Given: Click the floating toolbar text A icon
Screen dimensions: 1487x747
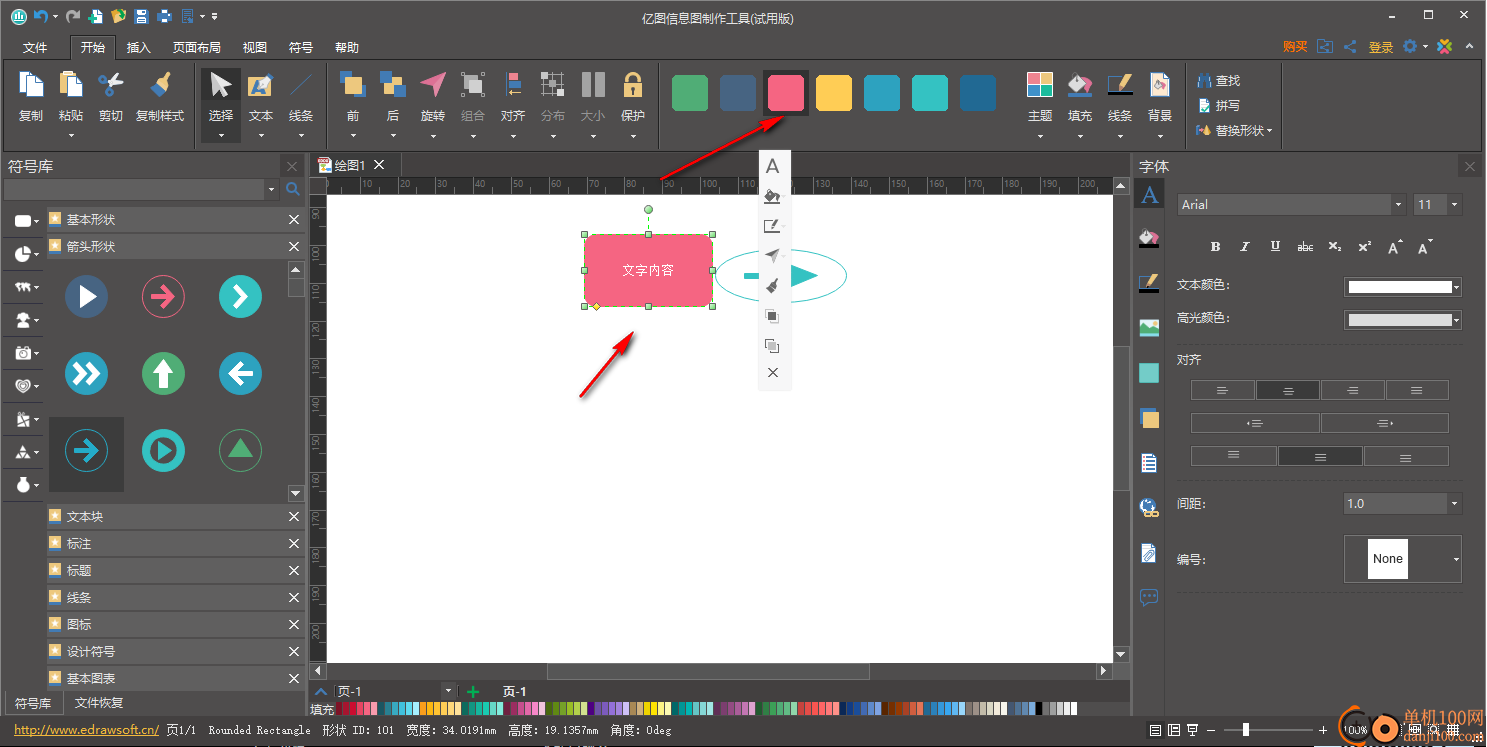Looking at the screenshot, I should pyautogui.click(x=772, y=167).
